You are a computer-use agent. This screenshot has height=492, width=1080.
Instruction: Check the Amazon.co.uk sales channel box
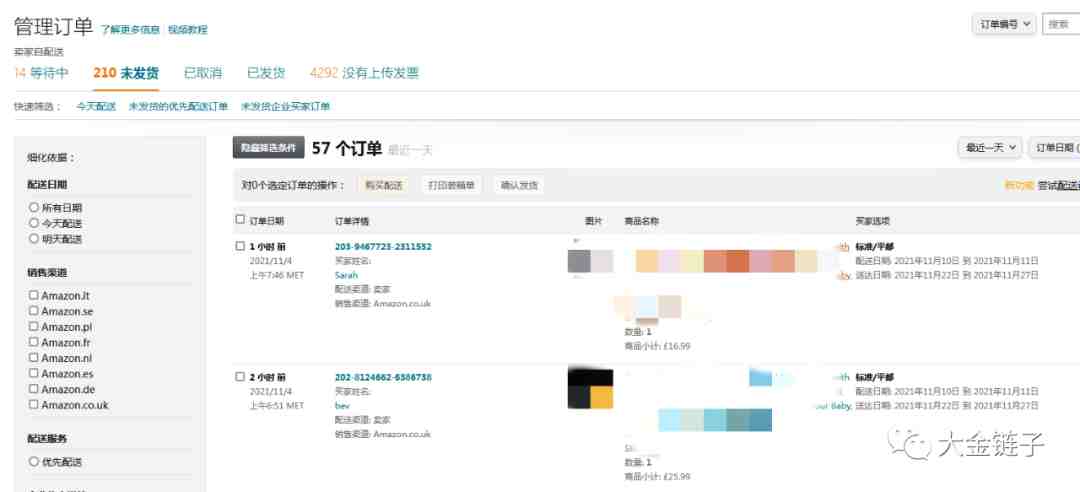tap(34, 405)
